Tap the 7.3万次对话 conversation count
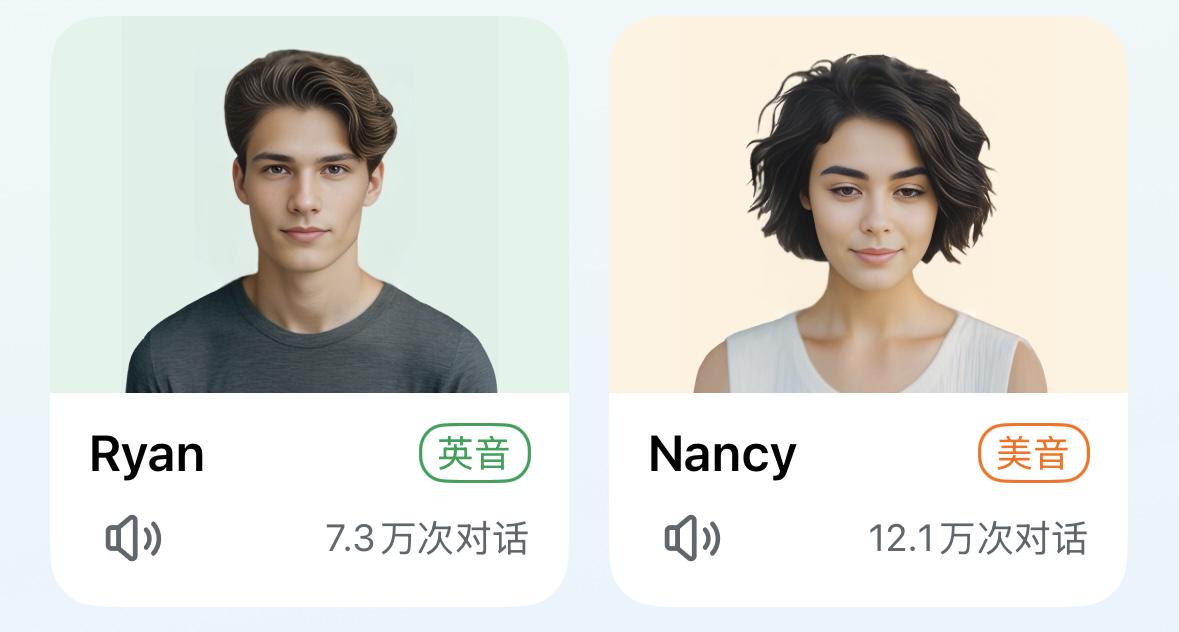The image size is (1179, 632). coord(426,538)
